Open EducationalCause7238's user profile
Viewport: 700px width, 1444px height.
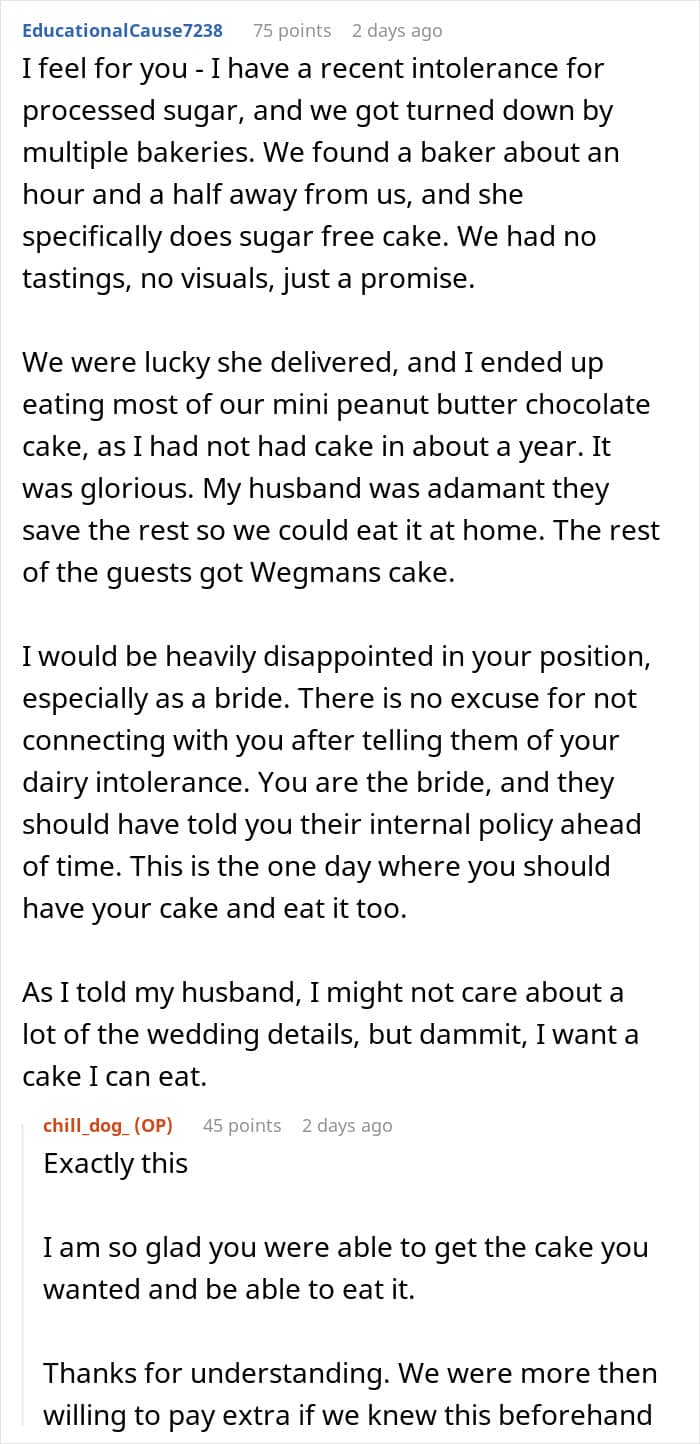(122, 31)
